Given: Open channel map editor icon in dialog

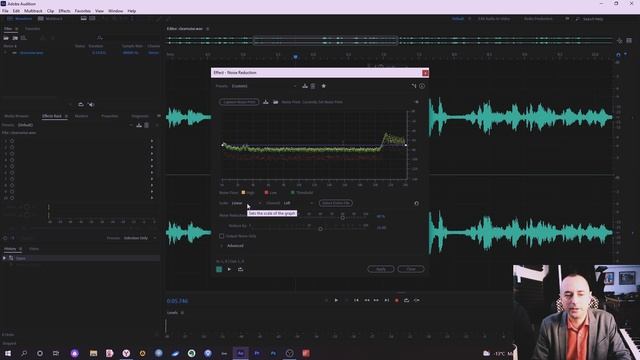Looking at the screenshot, I should pos(414,86).
